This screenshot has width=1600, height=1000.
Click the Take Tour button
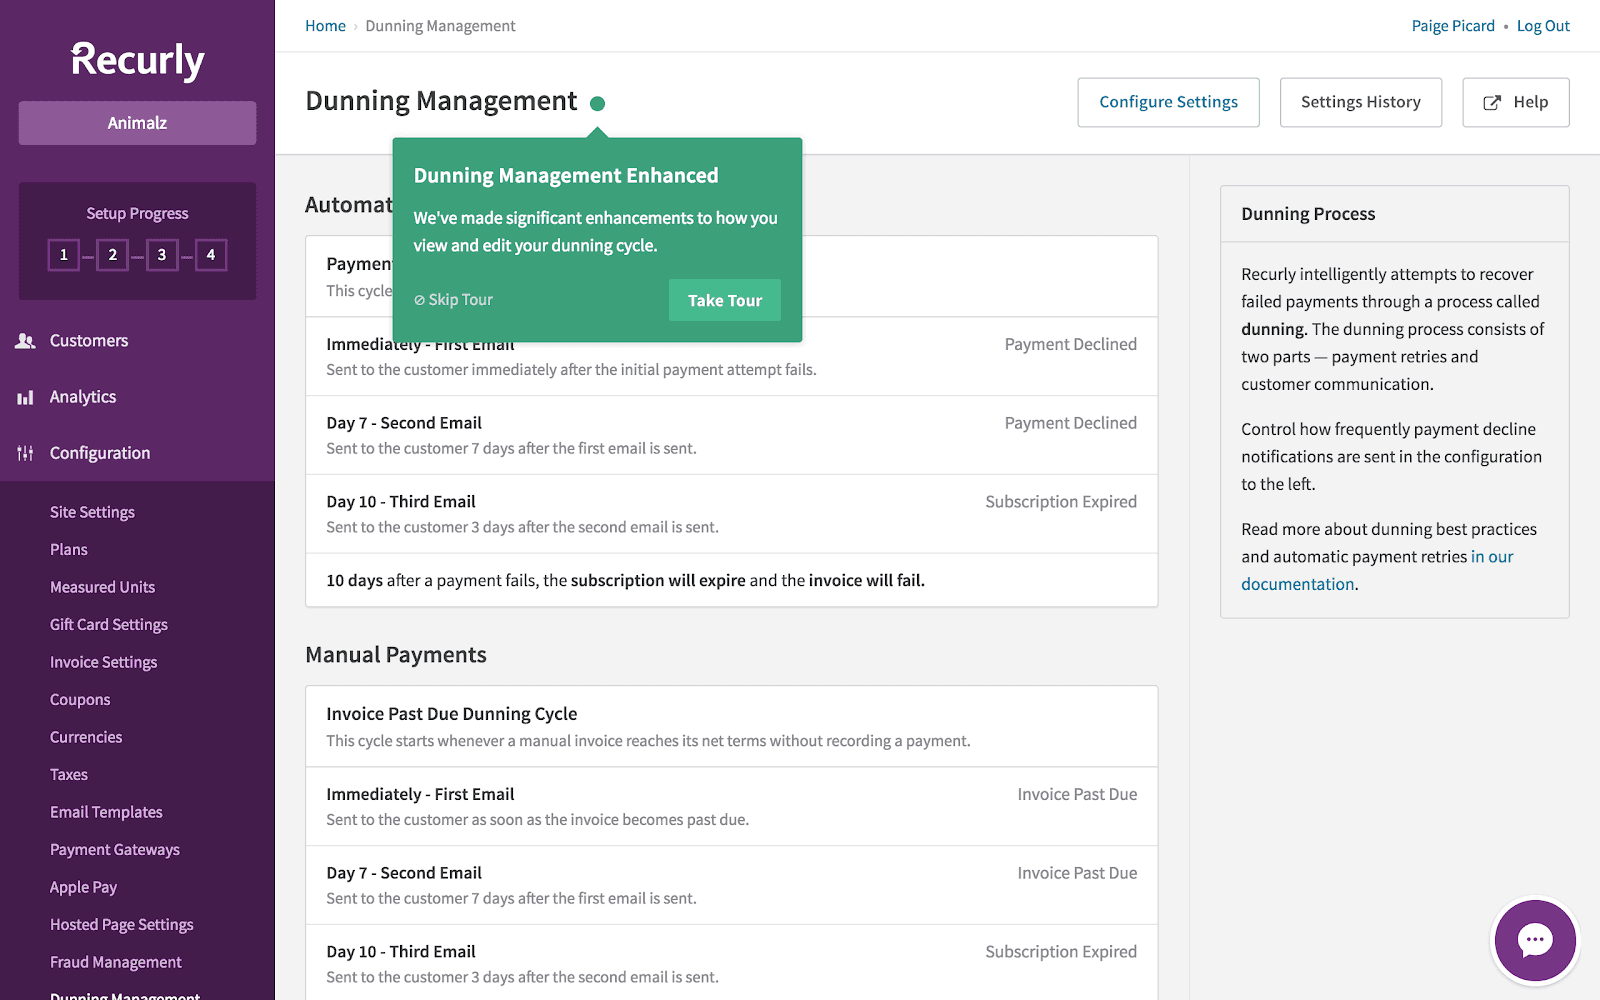[x=725, y=300]
